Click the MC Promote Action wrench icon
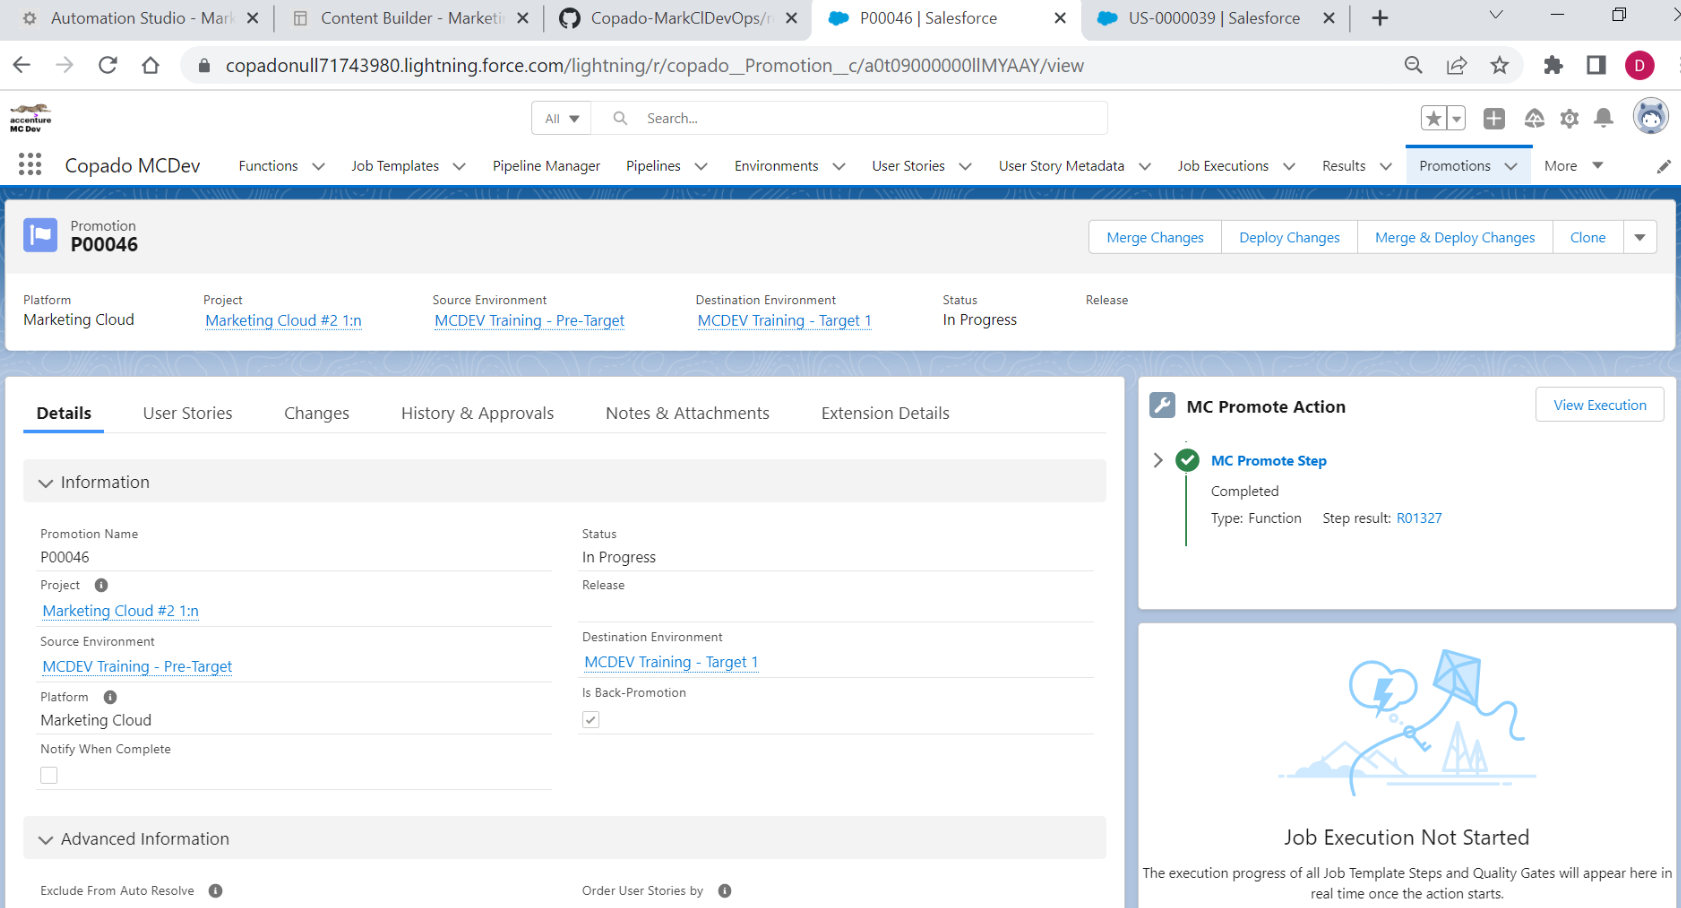 (x=1162, y=405)
